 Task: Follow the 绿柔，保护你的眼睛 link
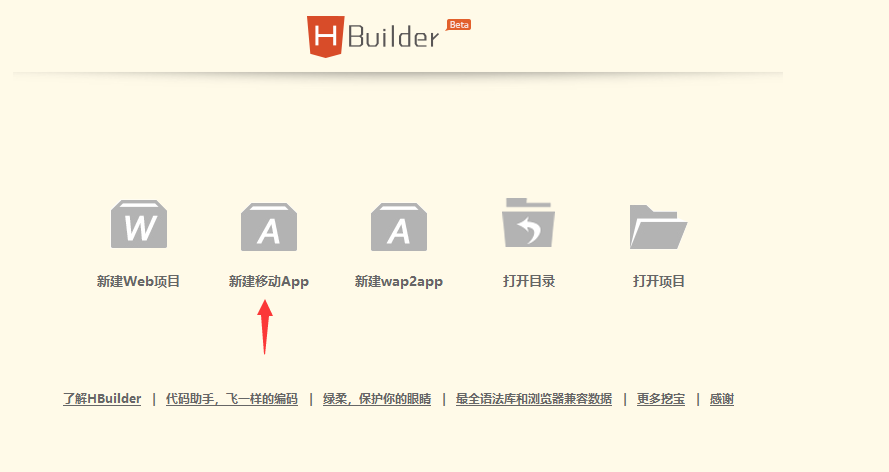tap(377, 399)
